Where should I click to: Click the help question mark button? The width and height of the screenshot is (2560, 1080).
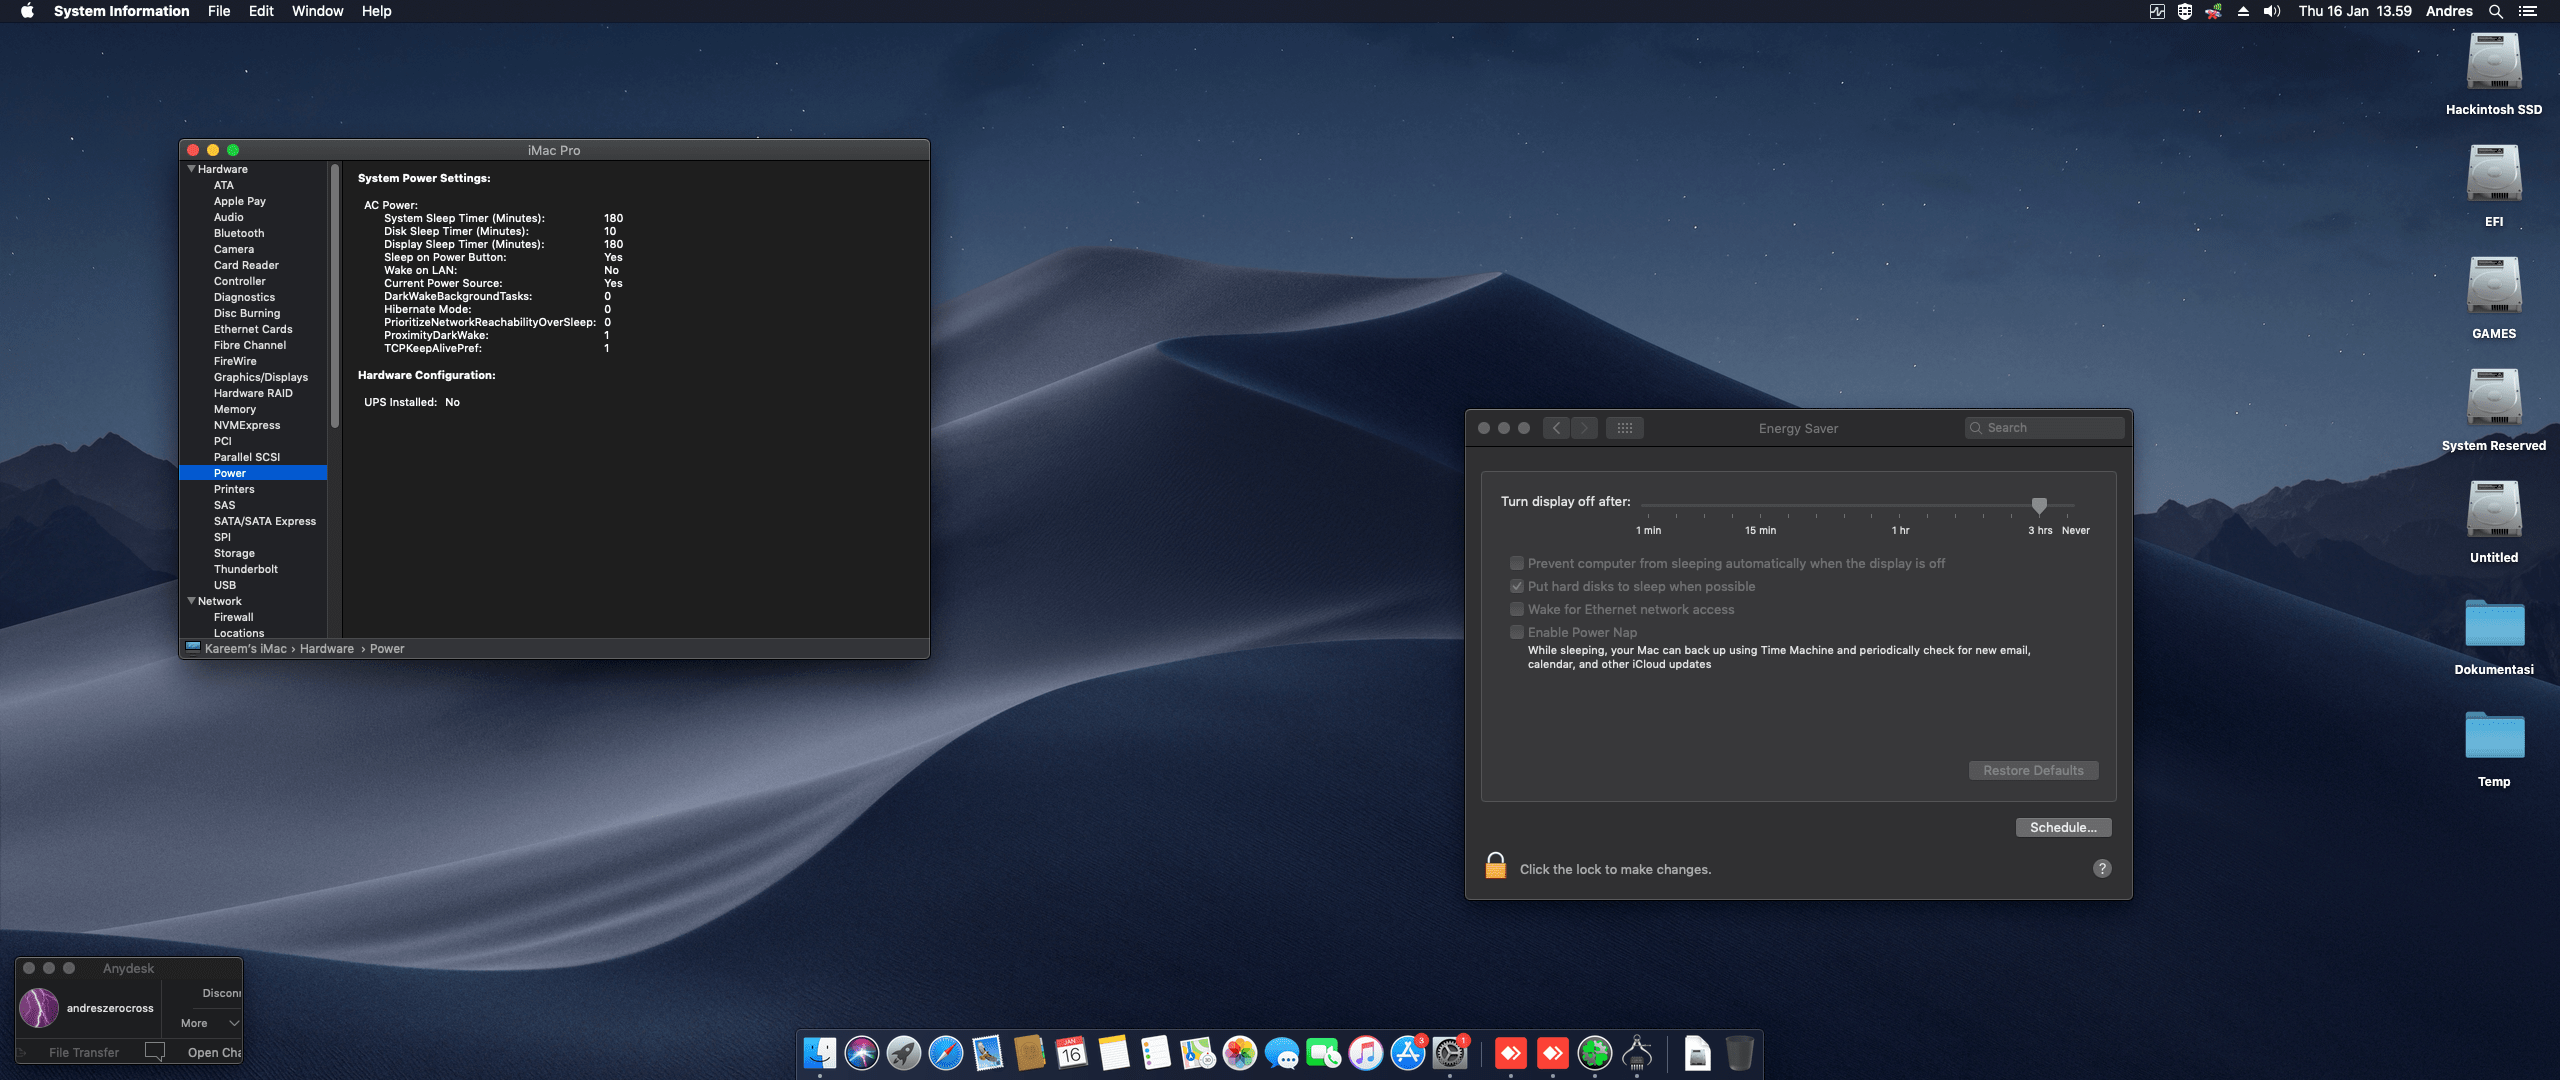pos(2102,868)
